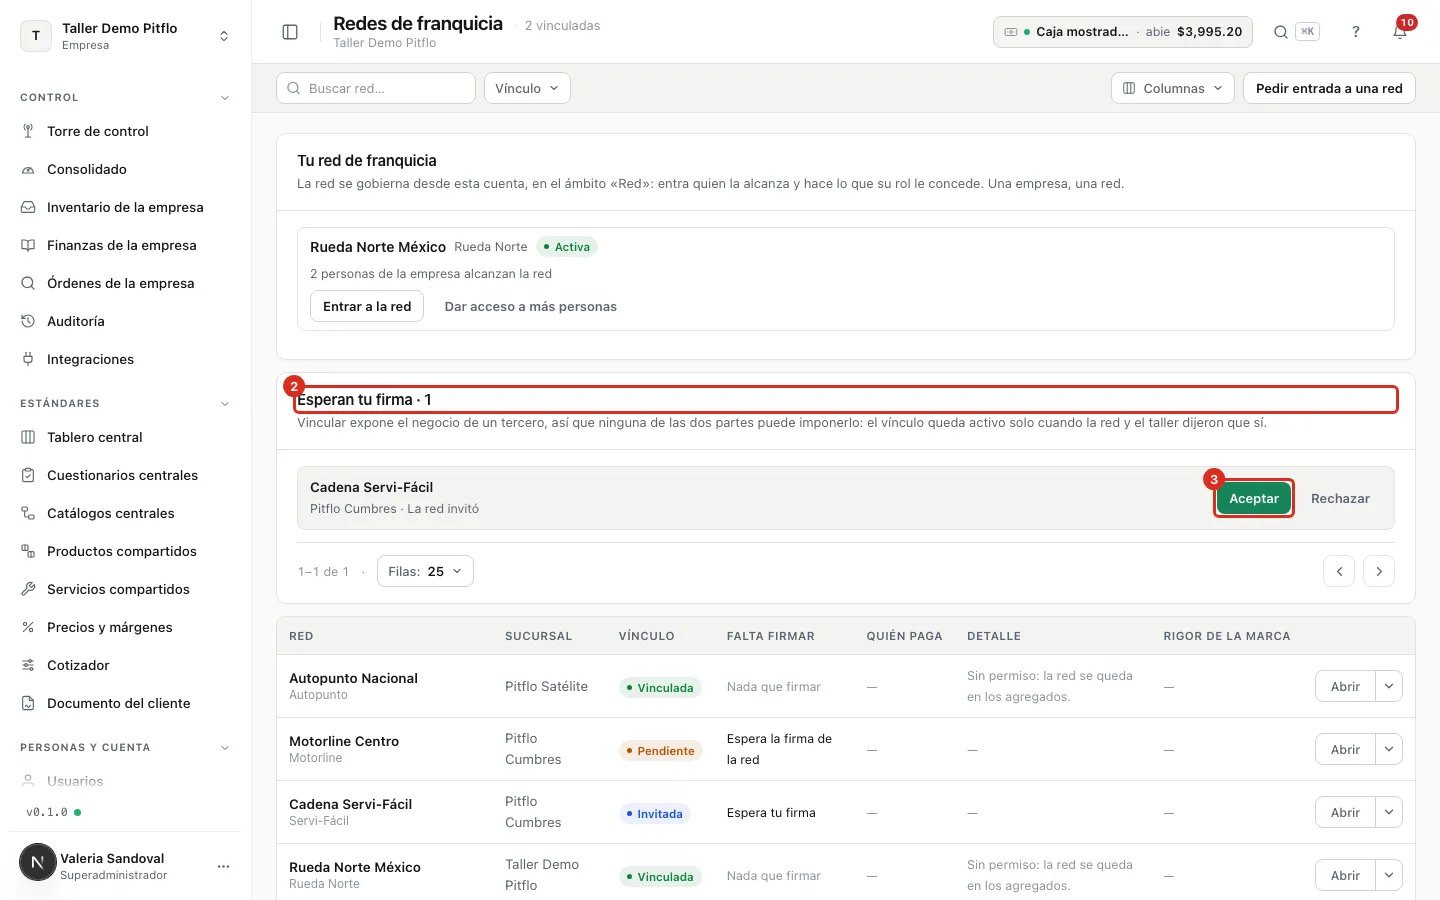The width and height of the screenshot is (1440, 900).
Task: Focus the Buscar red search field
Action: click(x=376, y=88)
